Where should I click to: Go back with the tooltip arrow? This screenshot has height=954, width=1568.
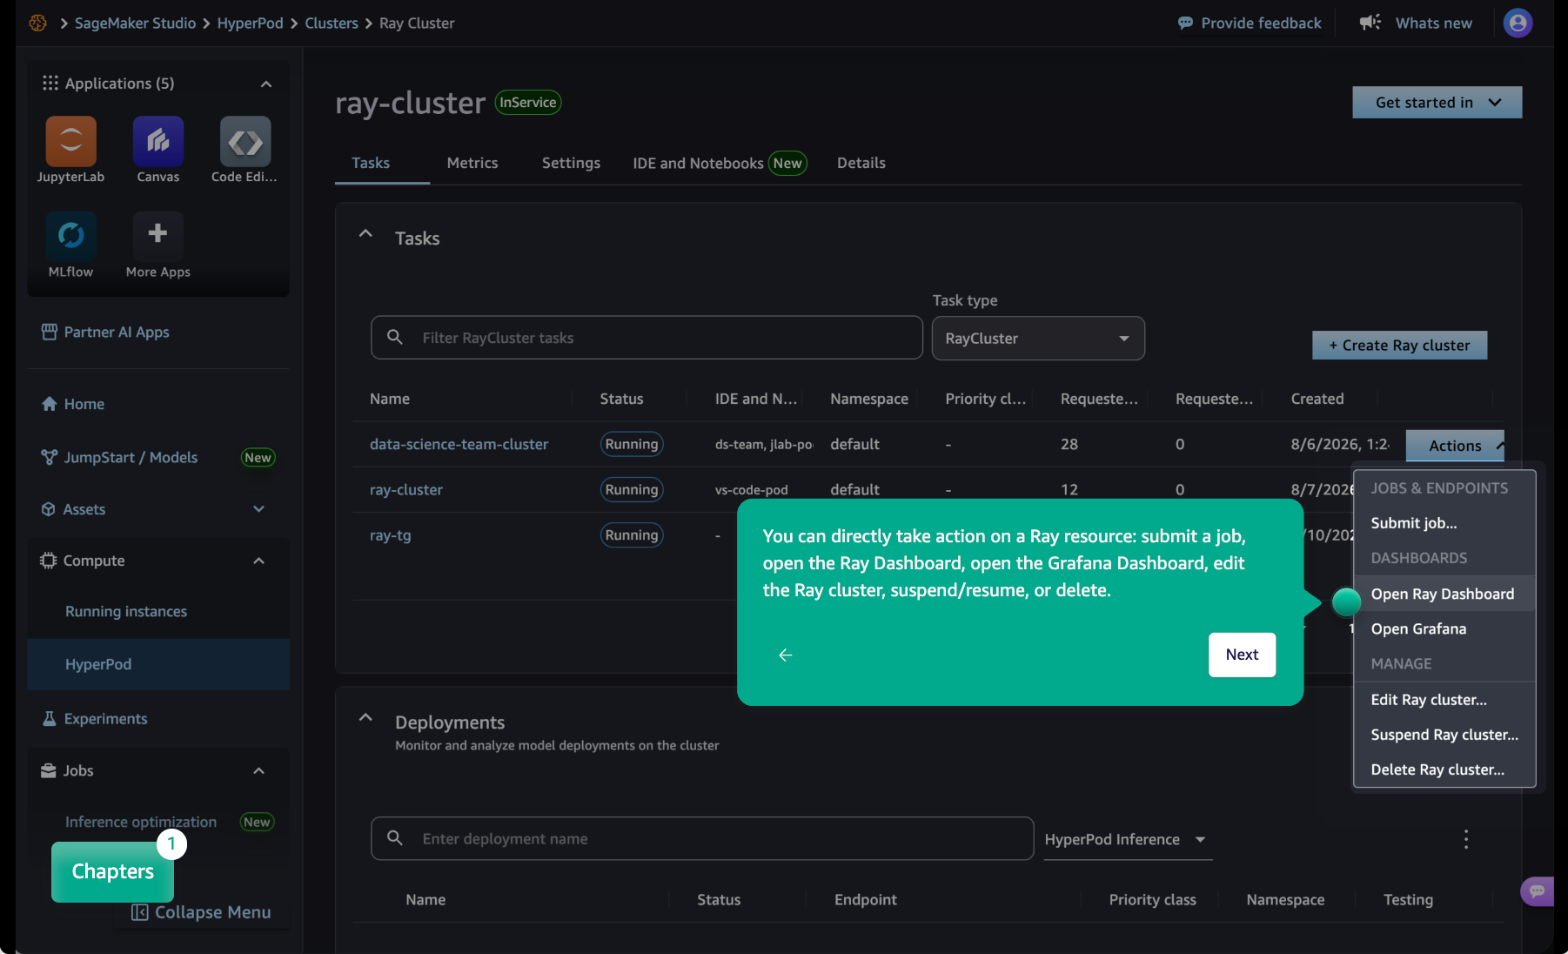[x=785, y=655]
